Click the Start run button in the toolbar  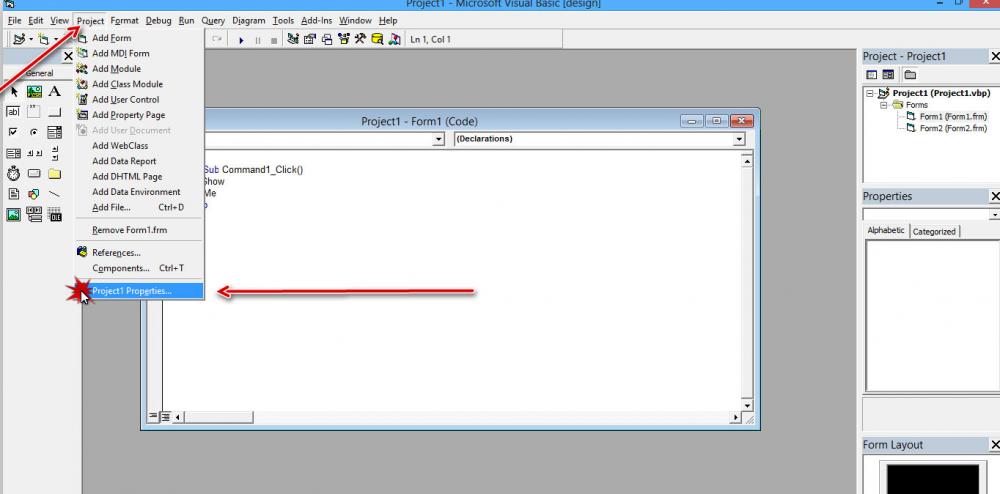tap(241, 39)
